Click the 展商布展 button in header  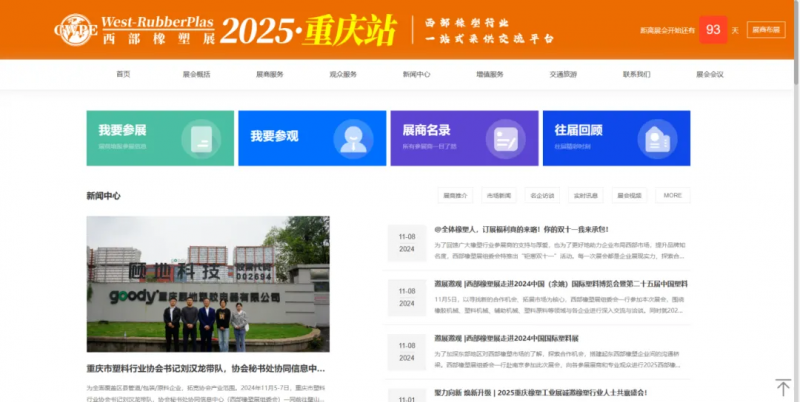pyautogui.click(x=766, y=30)
